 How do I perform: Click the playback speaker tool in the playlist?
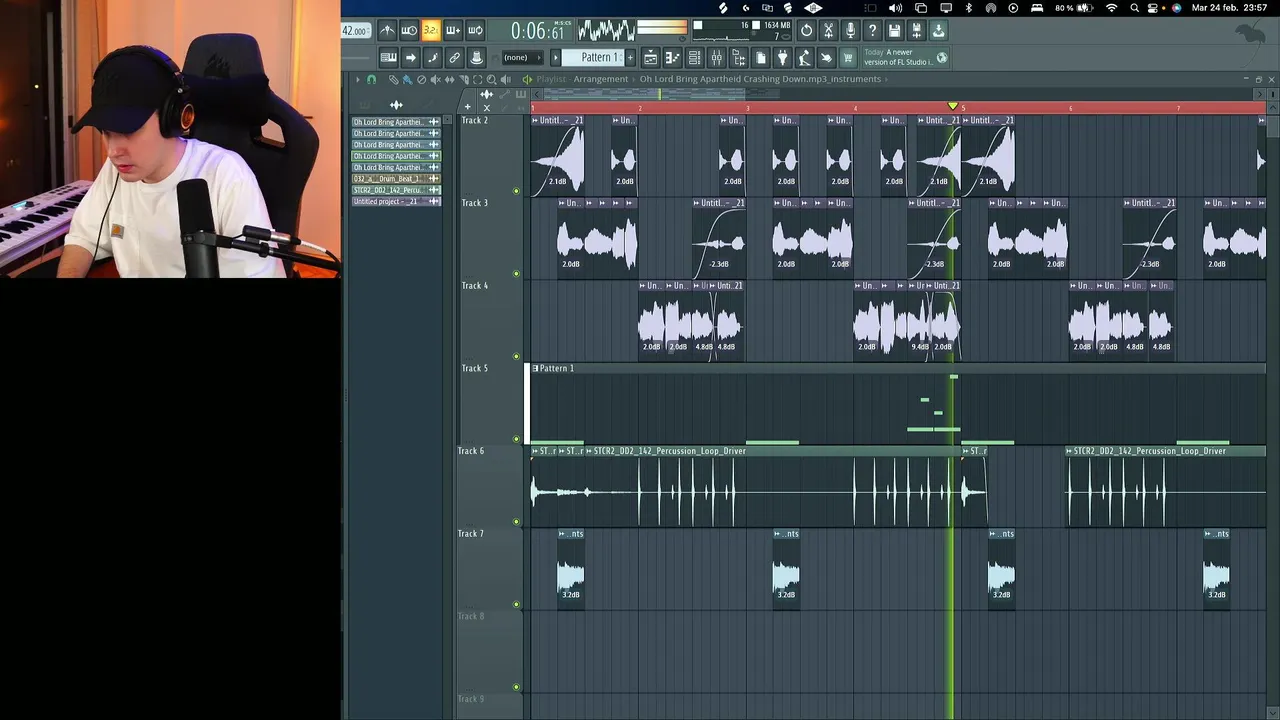(505, 79)
